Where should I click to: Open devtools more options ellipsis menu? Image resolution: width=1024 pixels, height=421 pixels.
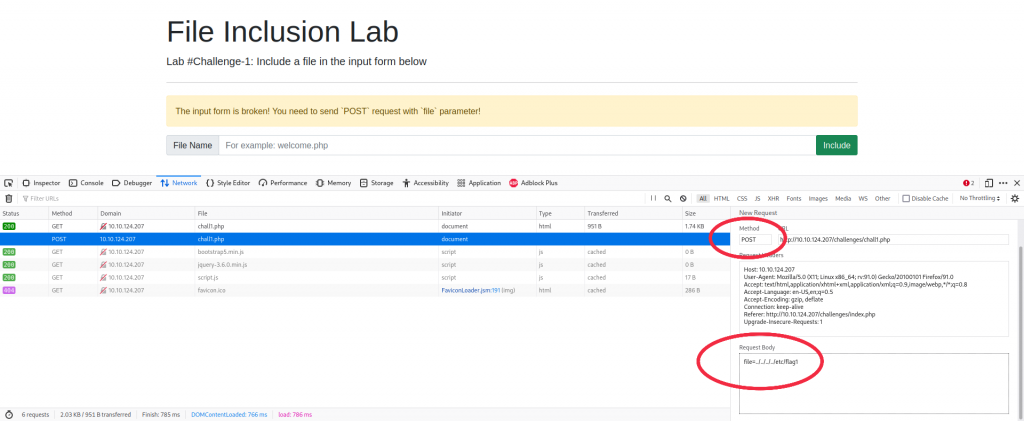1003,183
